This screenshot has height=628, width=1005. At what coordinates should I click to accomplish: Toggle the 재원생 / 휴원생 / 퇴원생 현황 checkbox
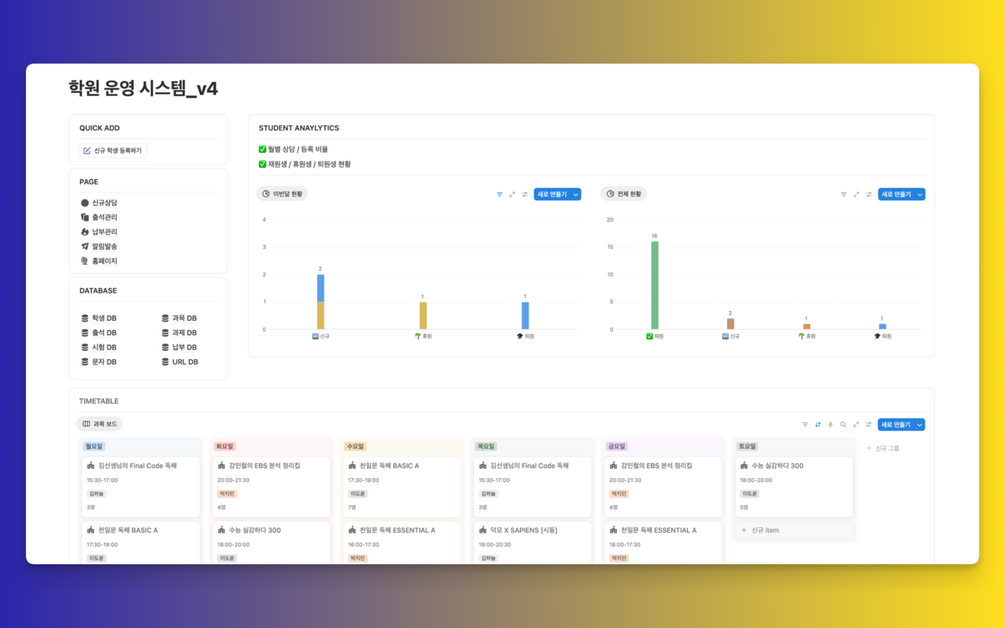pyautogui.click(x=262, y=164)
